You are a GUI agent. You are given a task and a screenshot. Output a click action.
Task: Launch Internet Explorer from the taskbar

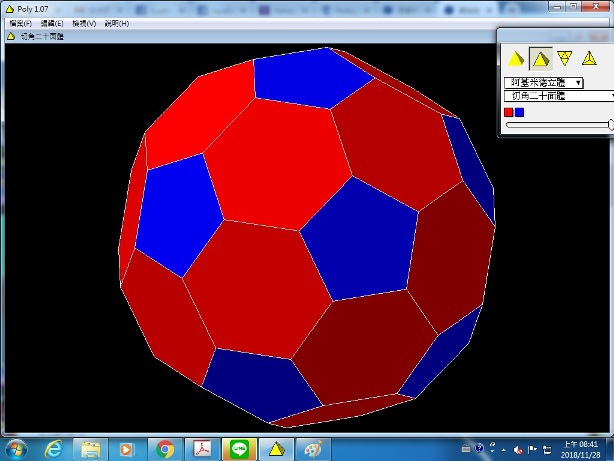pyautogui.click(x=54, y=449)
